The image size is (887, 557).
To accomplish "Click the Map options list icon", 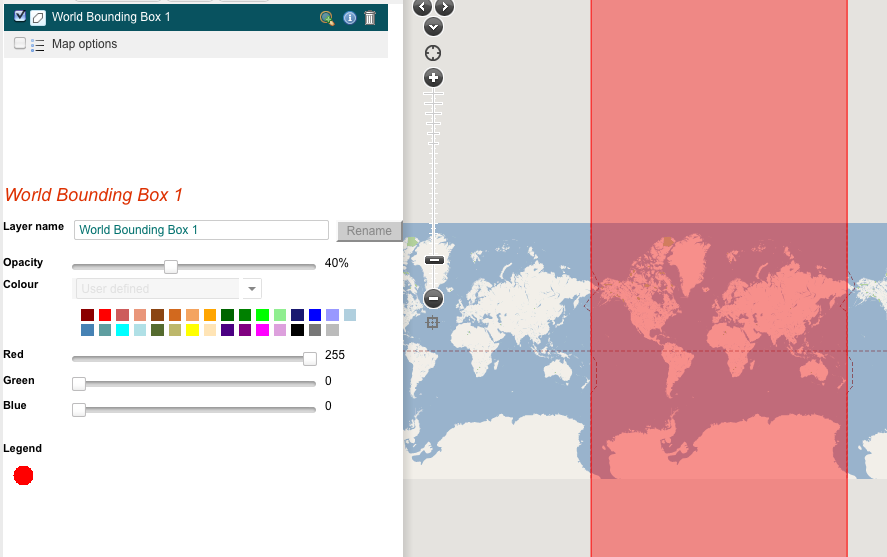I will (x=38, y=45).
